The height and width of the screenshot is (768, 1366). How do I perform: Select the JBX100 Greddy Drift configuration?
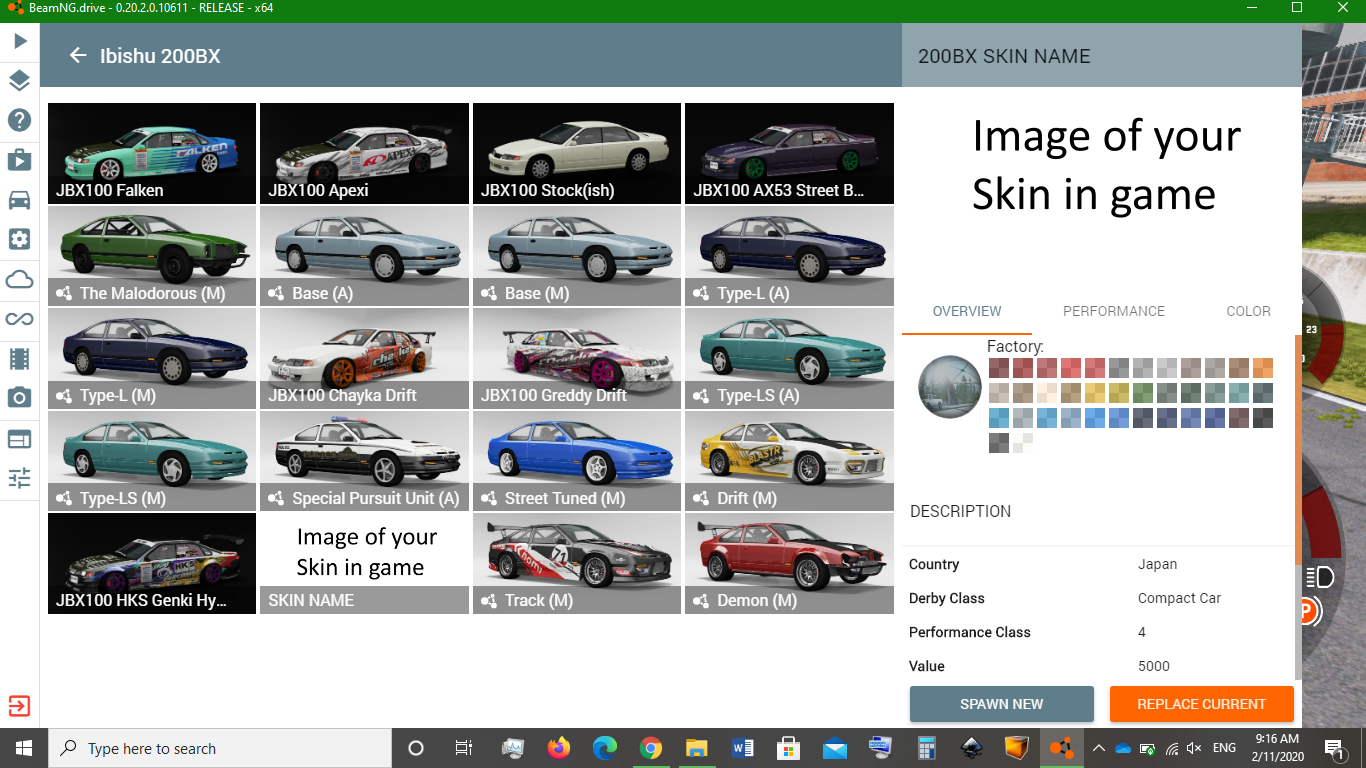coord(577,358)
